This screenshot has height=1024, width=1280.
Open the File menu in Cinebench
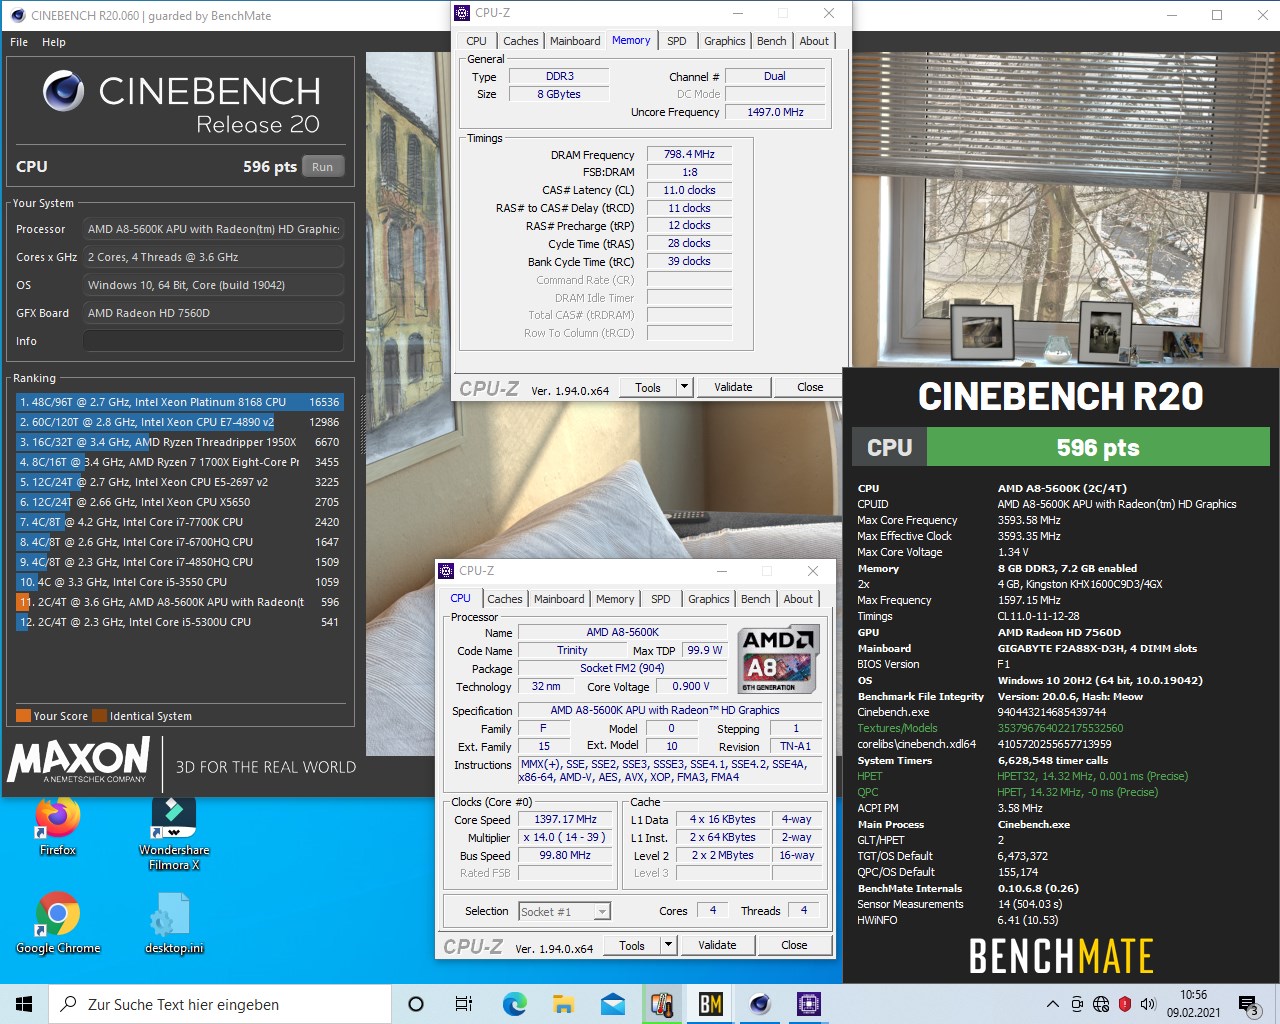tap(19, 42)
